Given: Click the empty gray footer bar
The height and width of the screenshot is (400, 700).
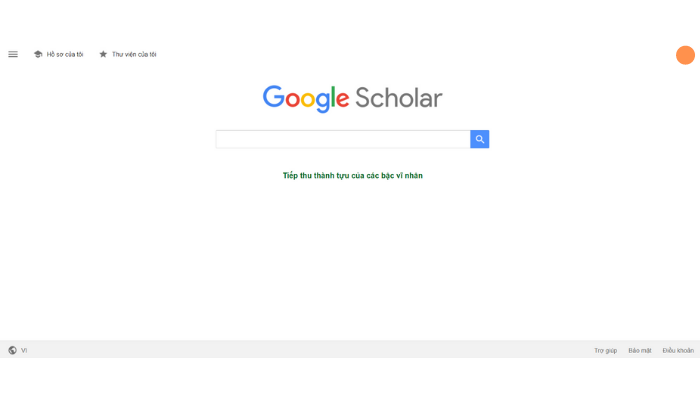Looking at the screenshot, I should [312, 350].
